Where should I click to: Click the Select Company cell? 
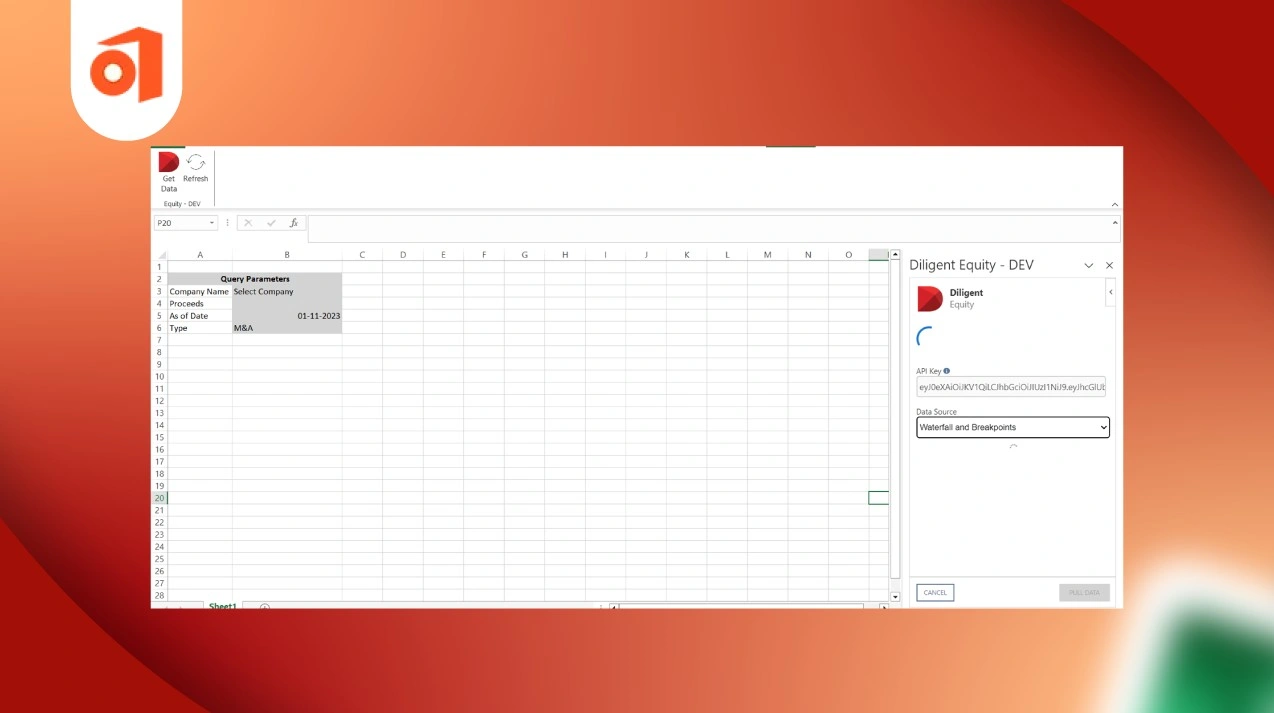click(287, 291)
